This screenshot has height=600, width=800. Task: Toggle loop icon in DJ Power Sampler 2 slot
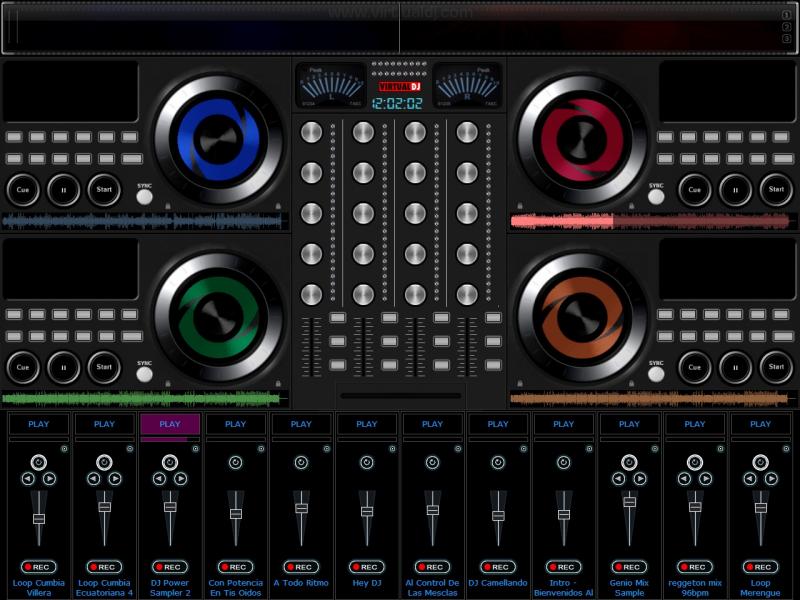(170, 462)
